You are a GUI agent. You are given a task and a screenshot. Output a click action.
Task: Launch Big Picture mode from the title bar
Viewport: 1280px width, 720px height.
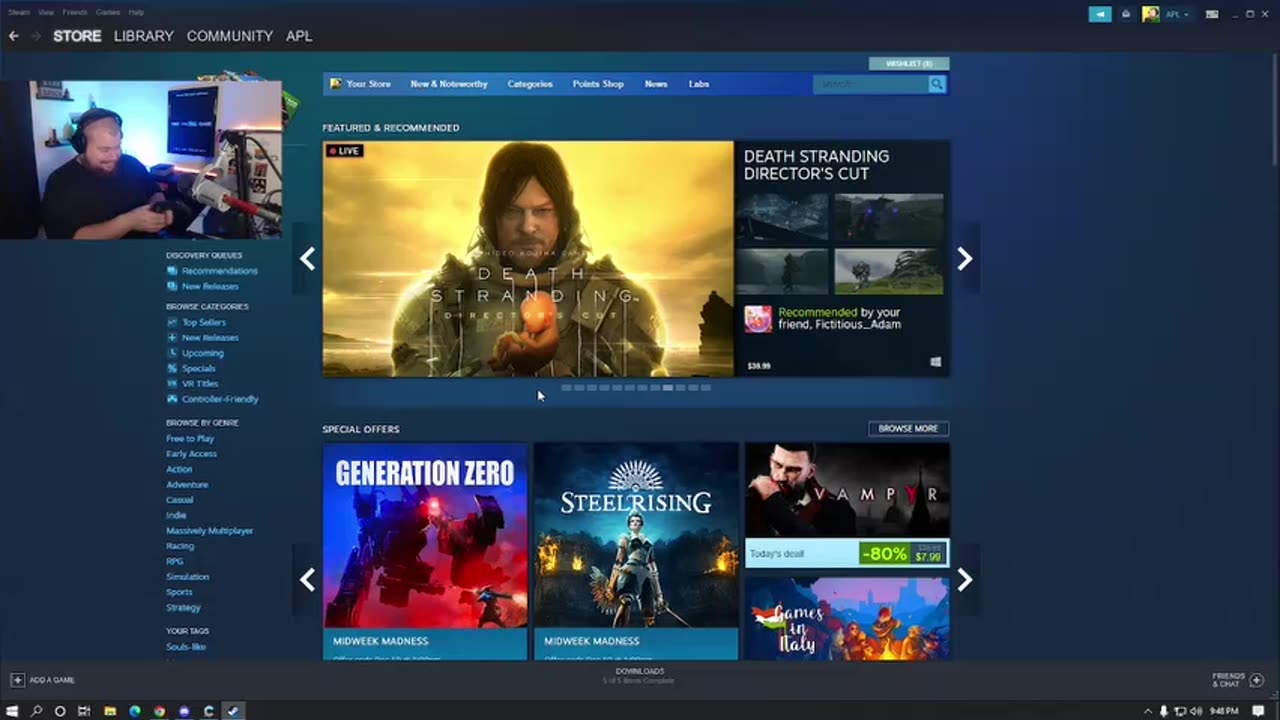(x=1212, y=14)
